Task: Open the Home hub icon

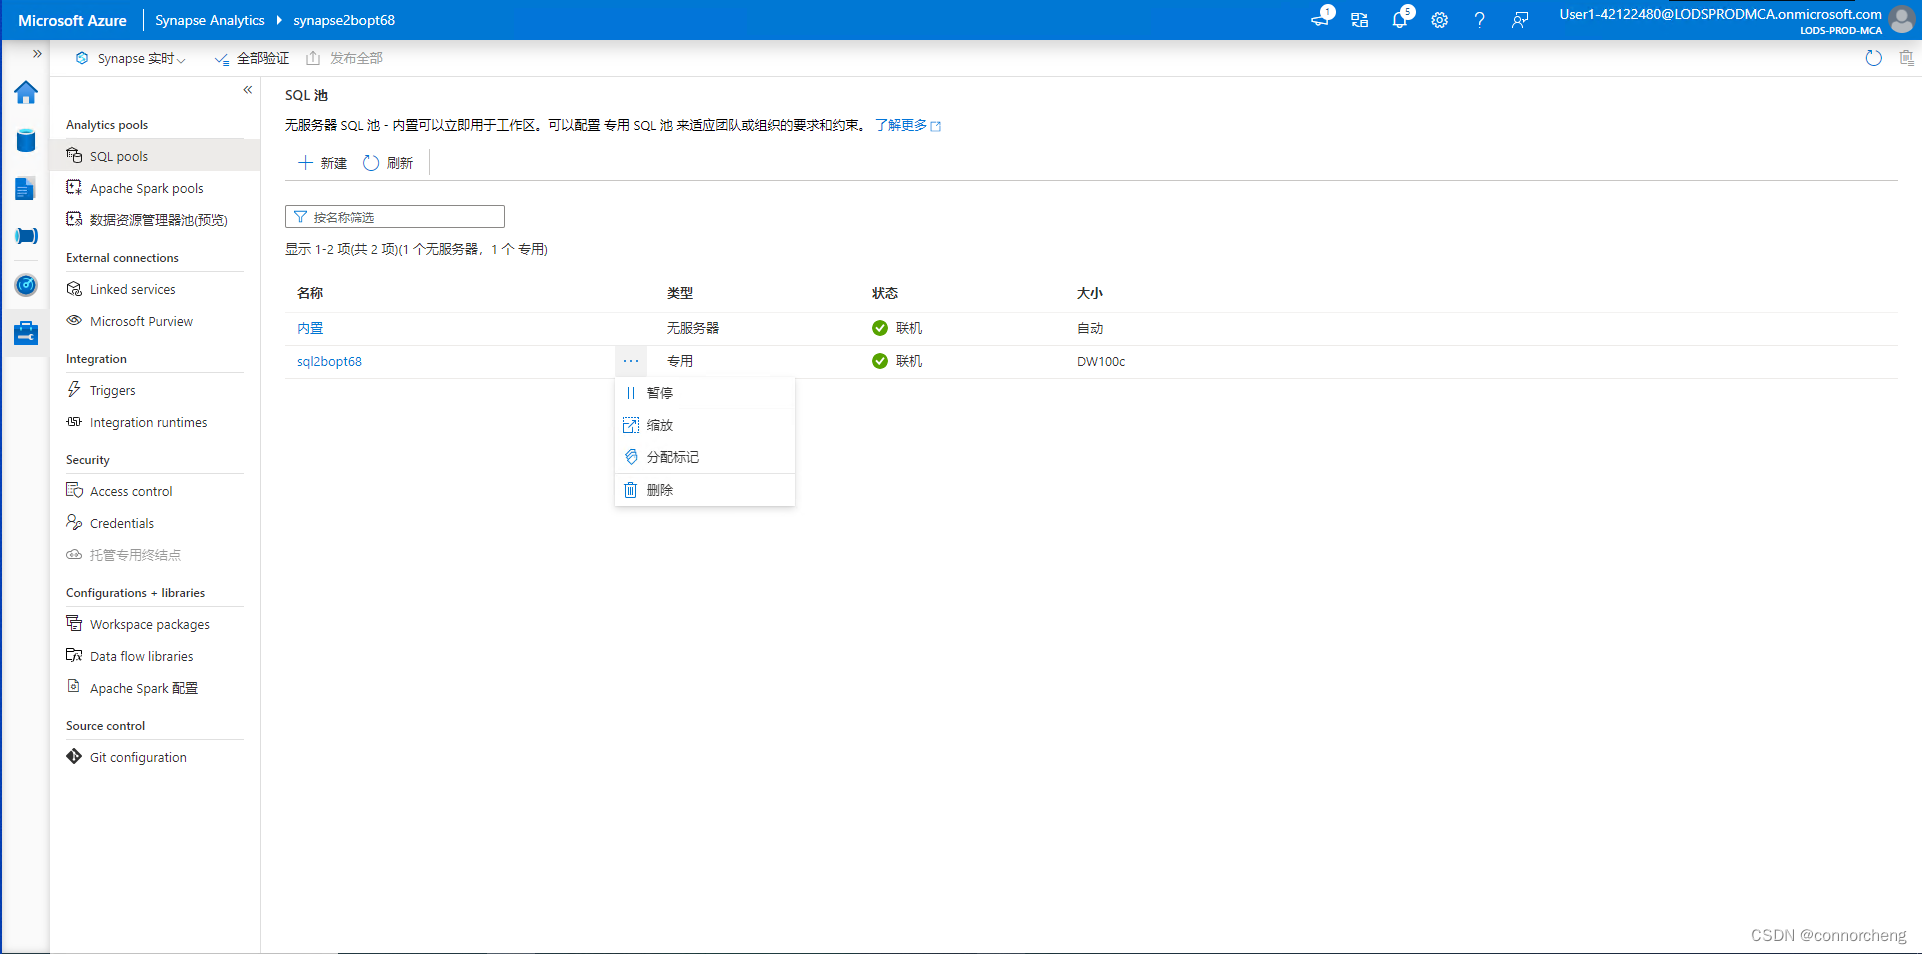Action: pos(26,93)
